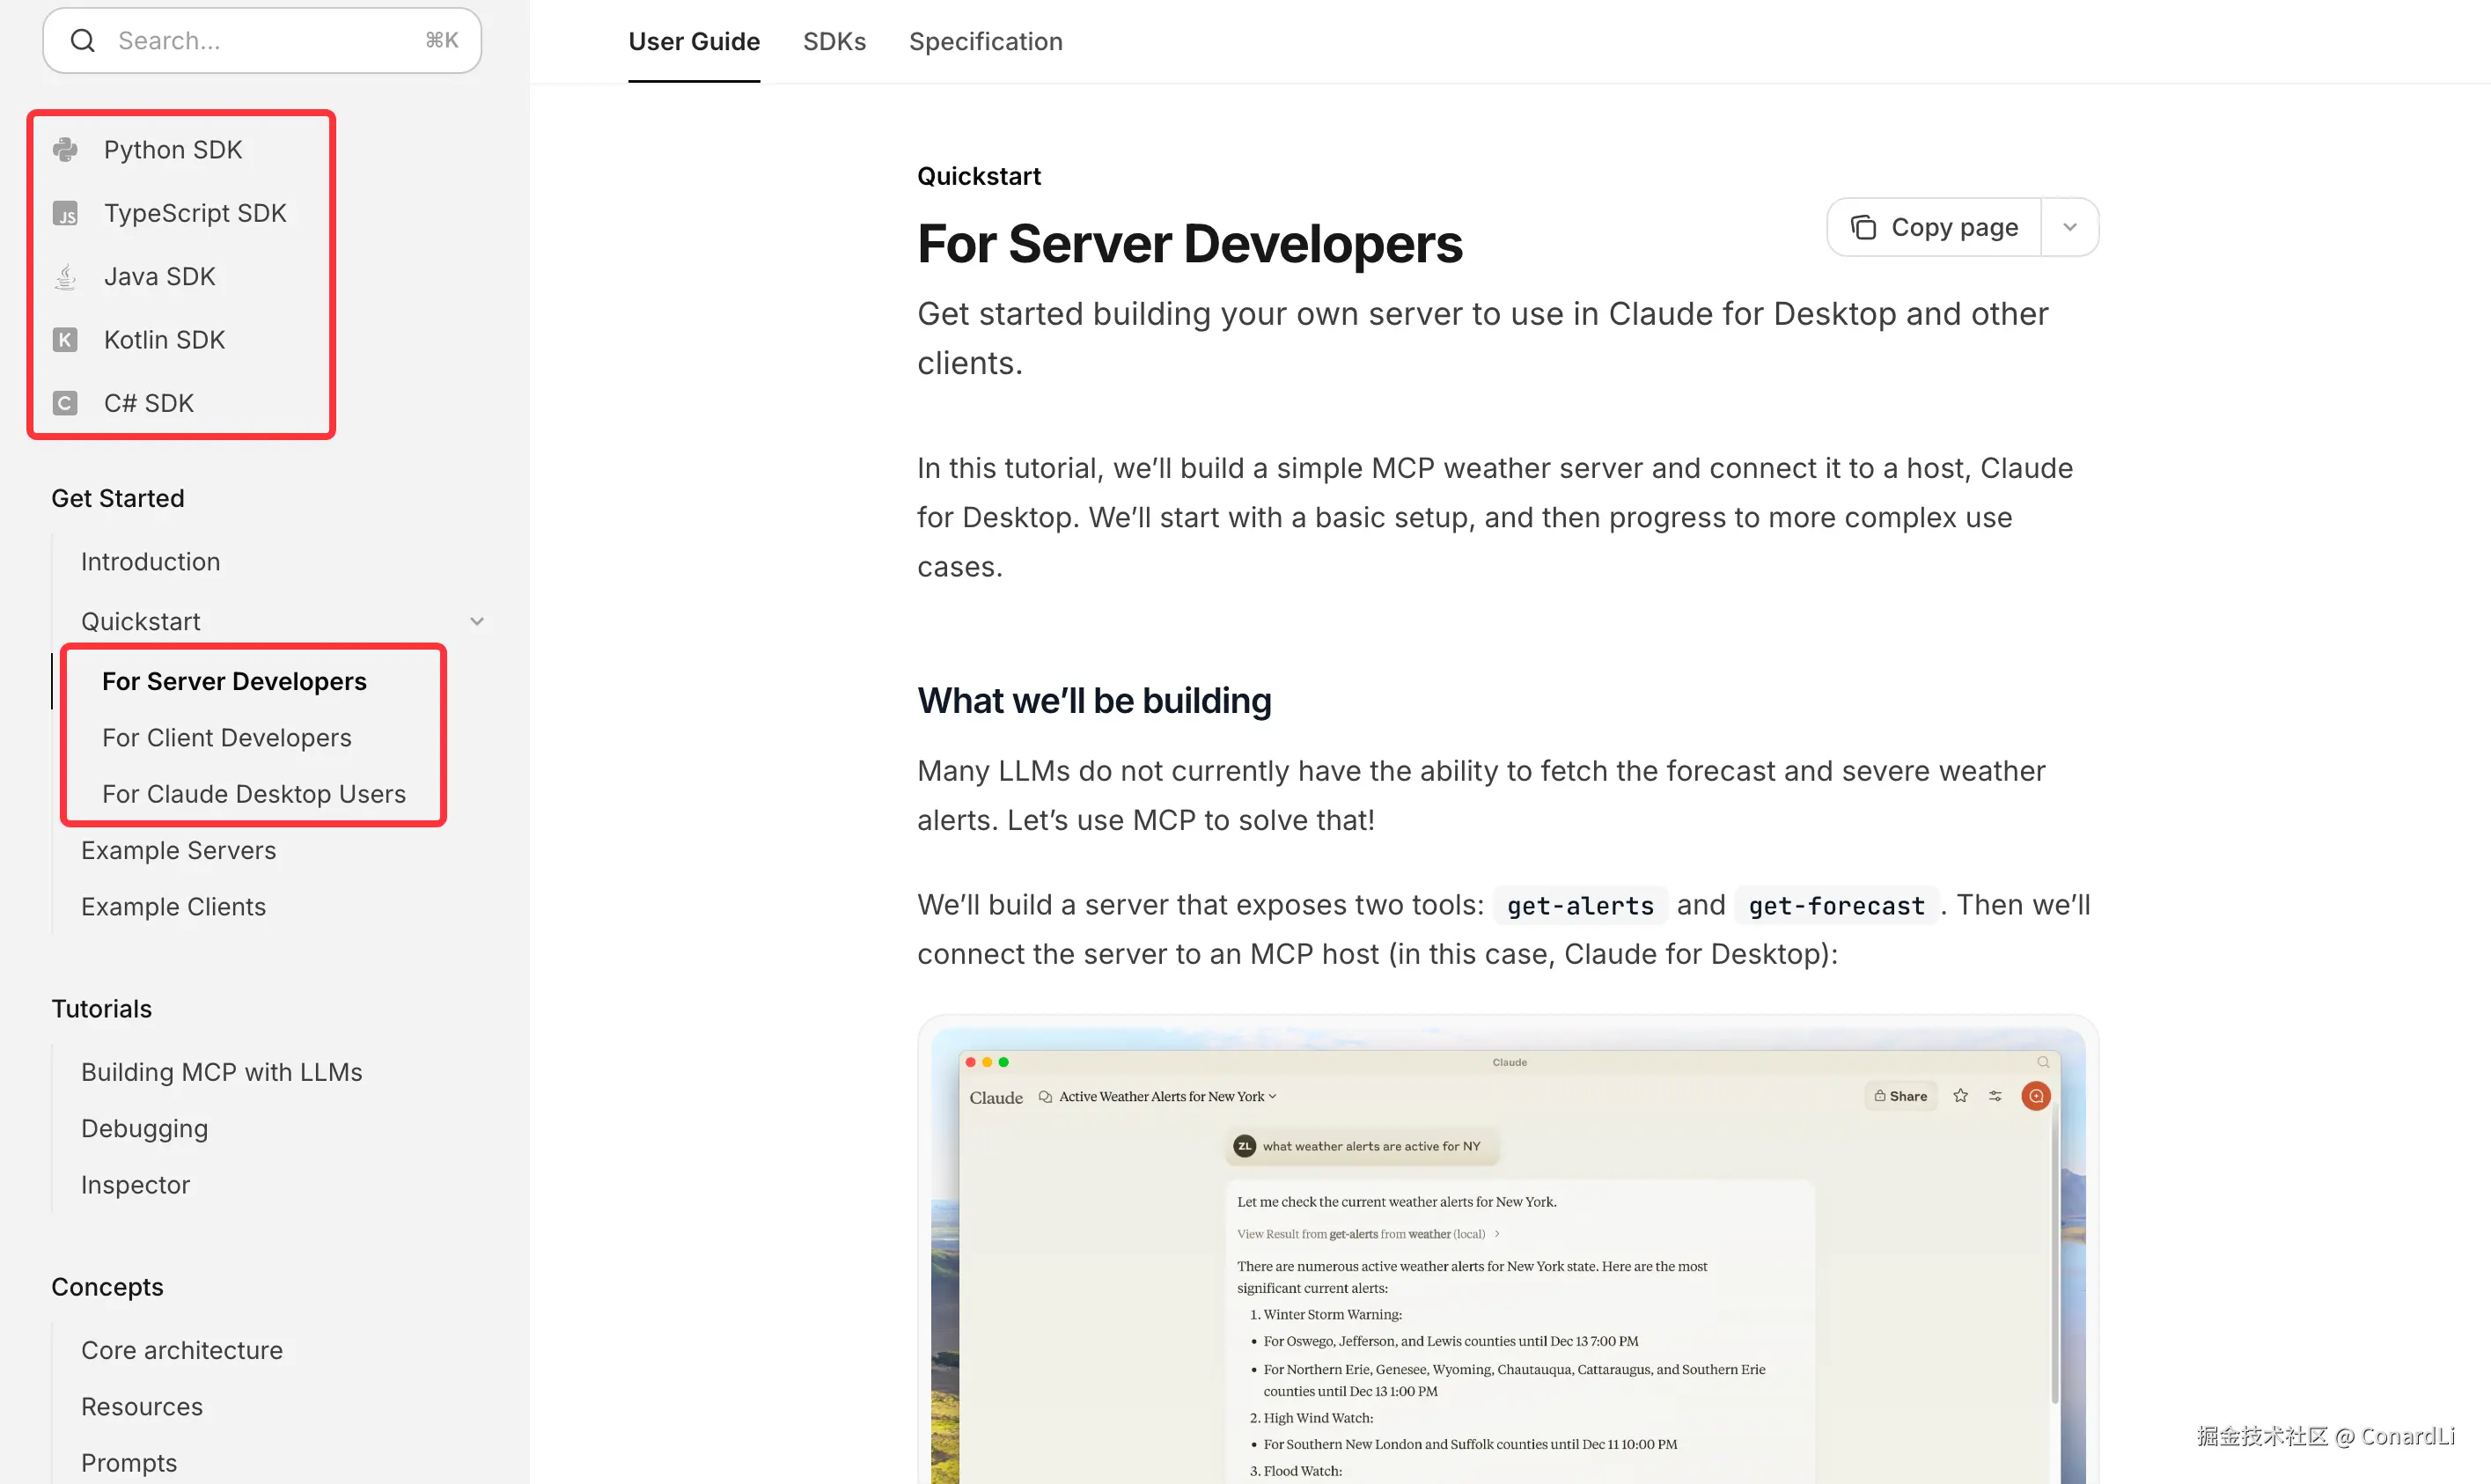
Task: Go to For Client Developers page
Action: 227,738
